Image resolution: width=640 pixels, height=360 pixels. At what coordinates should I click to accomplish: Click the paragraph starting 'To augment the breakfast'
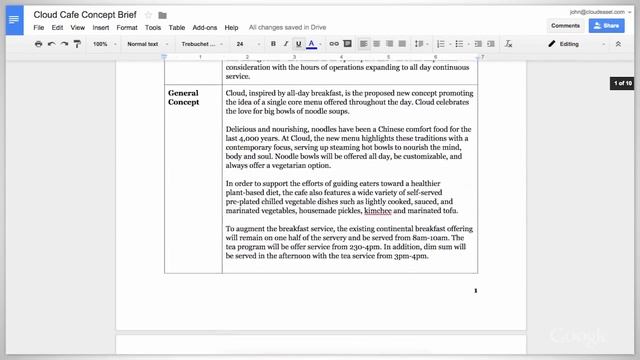click(349, 242)
